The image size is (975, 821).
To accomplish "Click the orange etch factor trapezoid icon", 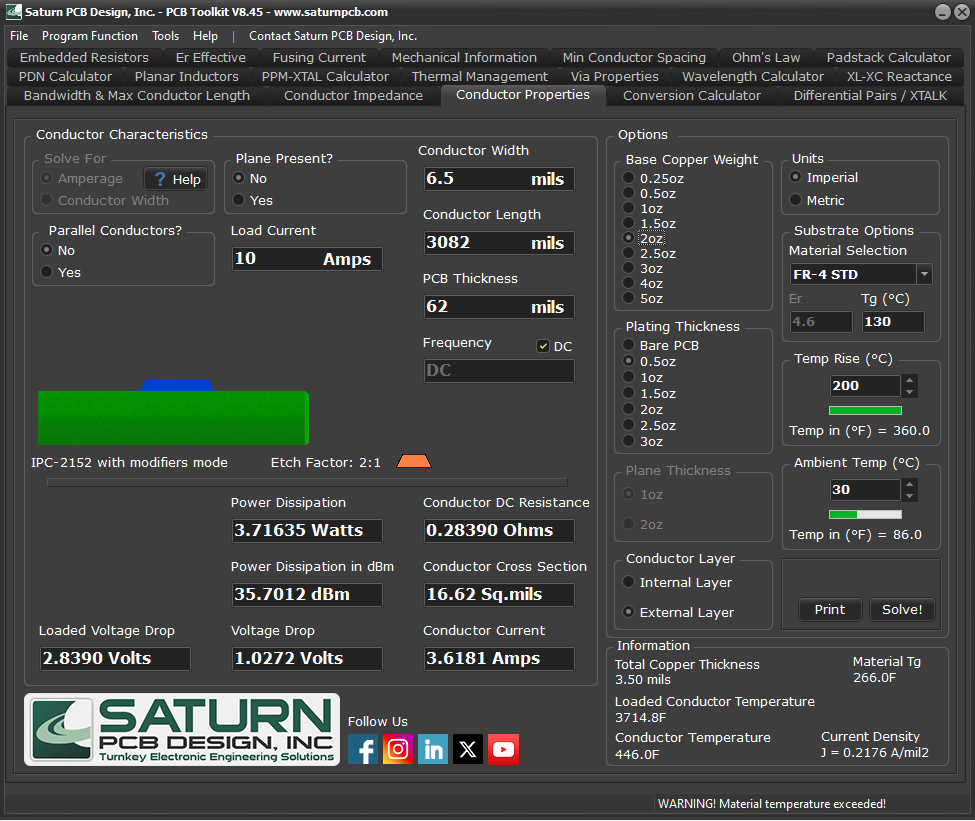I will tap(414, 462).
